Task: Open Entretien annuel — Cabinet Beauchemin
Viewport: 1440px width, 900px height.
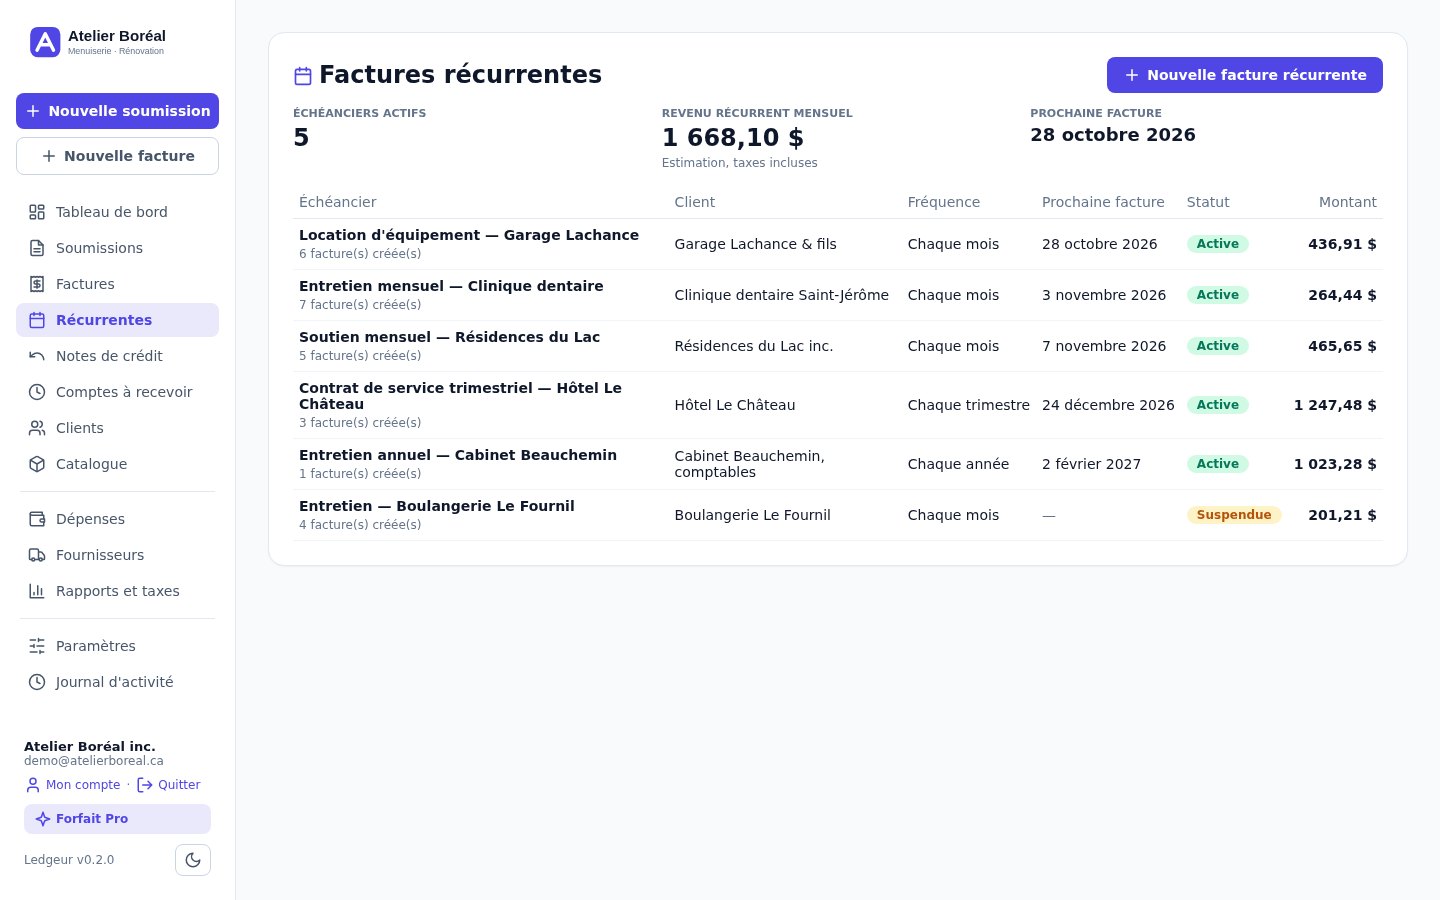Action: pos(458,455)
